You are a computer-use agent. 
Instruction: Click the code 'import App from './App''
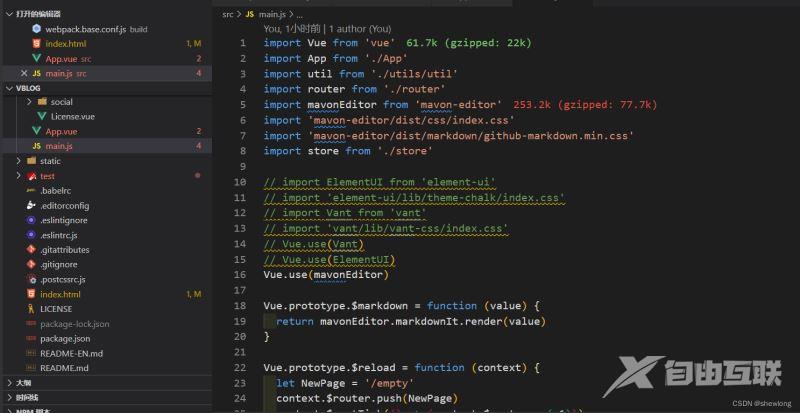pos(336,59)
